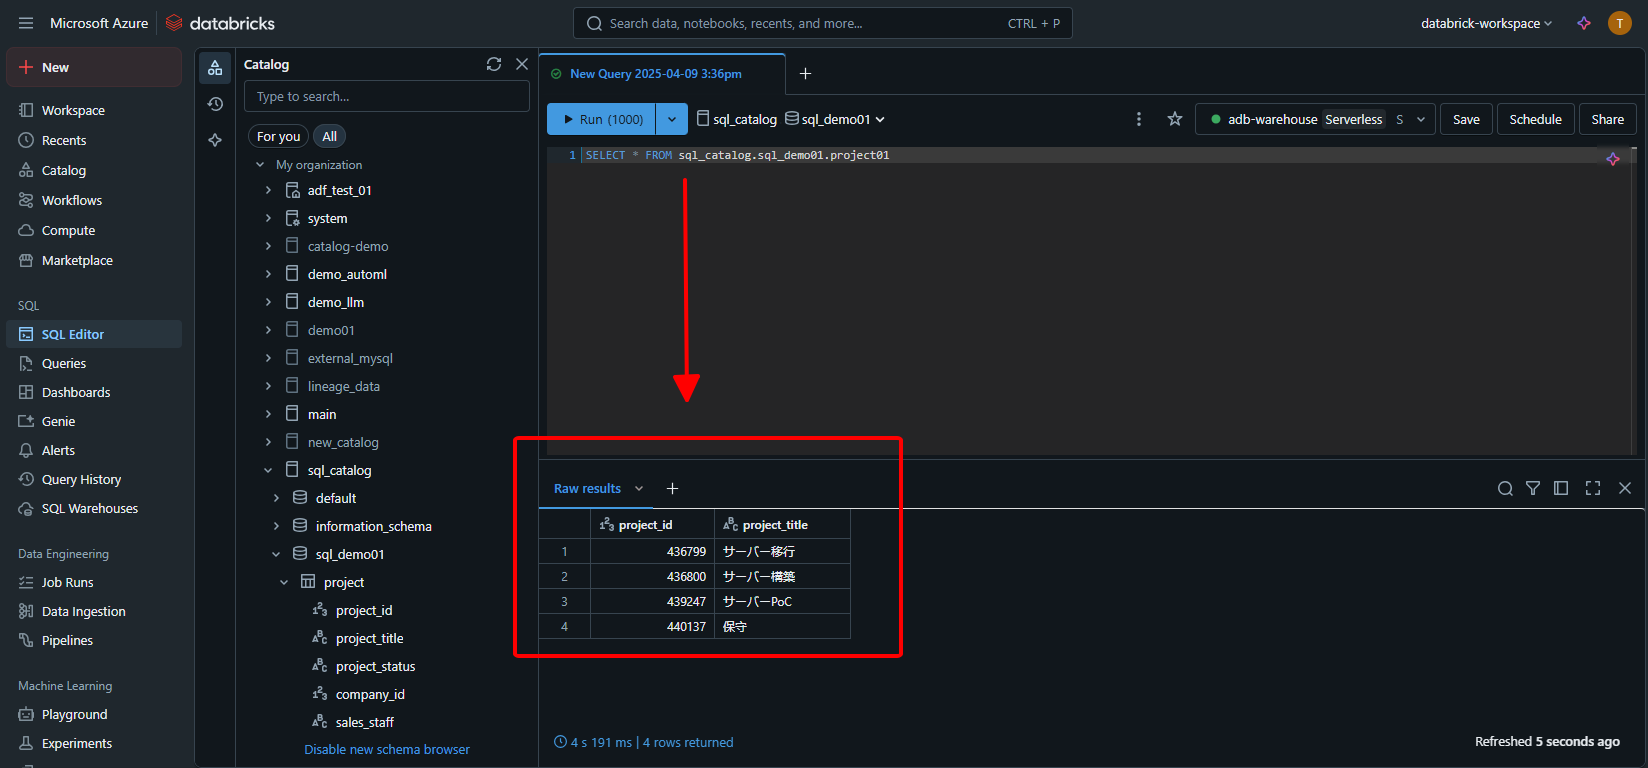Image resolution: width=1648 pixels, height=768 pixels.
Task: Open the sql_demo01 schema dropdown
Action: (x=833, y=119)
